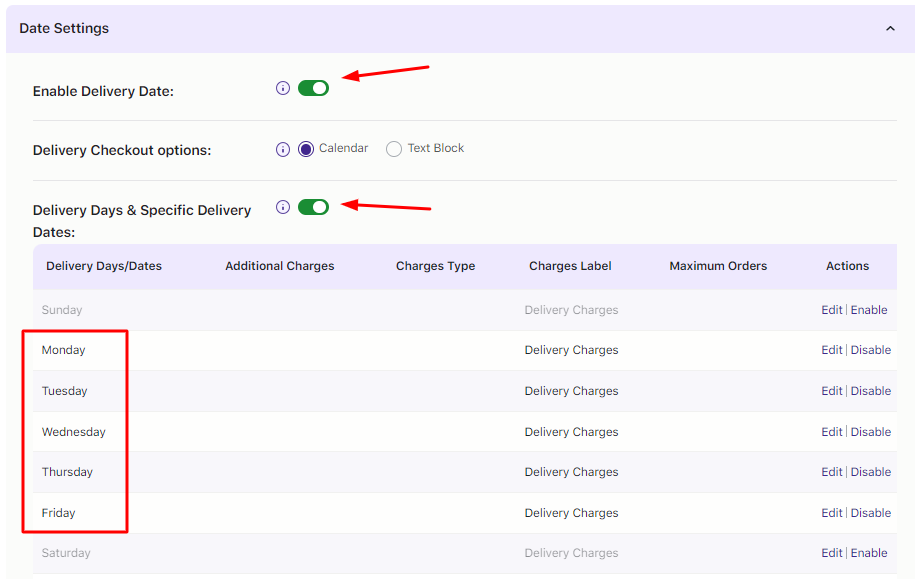
Task: Disable Thursday as a delivery day
Action: click(x=871, y=472)
